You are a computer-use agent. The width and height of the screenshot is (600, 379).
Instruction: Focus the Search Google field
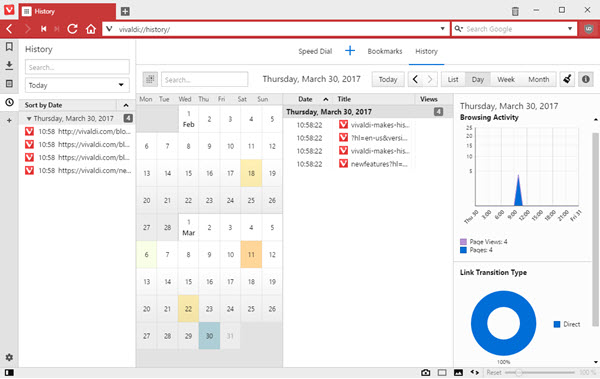tap(513, 29)
